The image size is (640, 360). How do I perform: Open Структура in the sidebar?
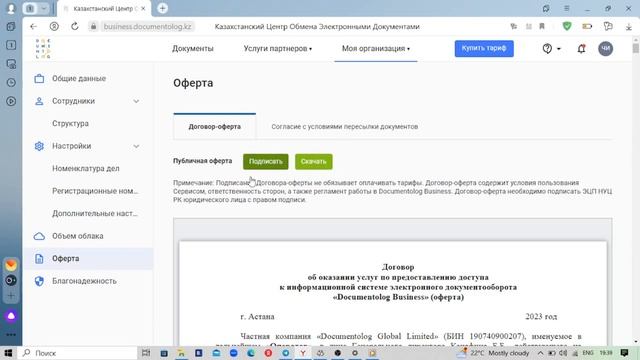pos(70,123)
